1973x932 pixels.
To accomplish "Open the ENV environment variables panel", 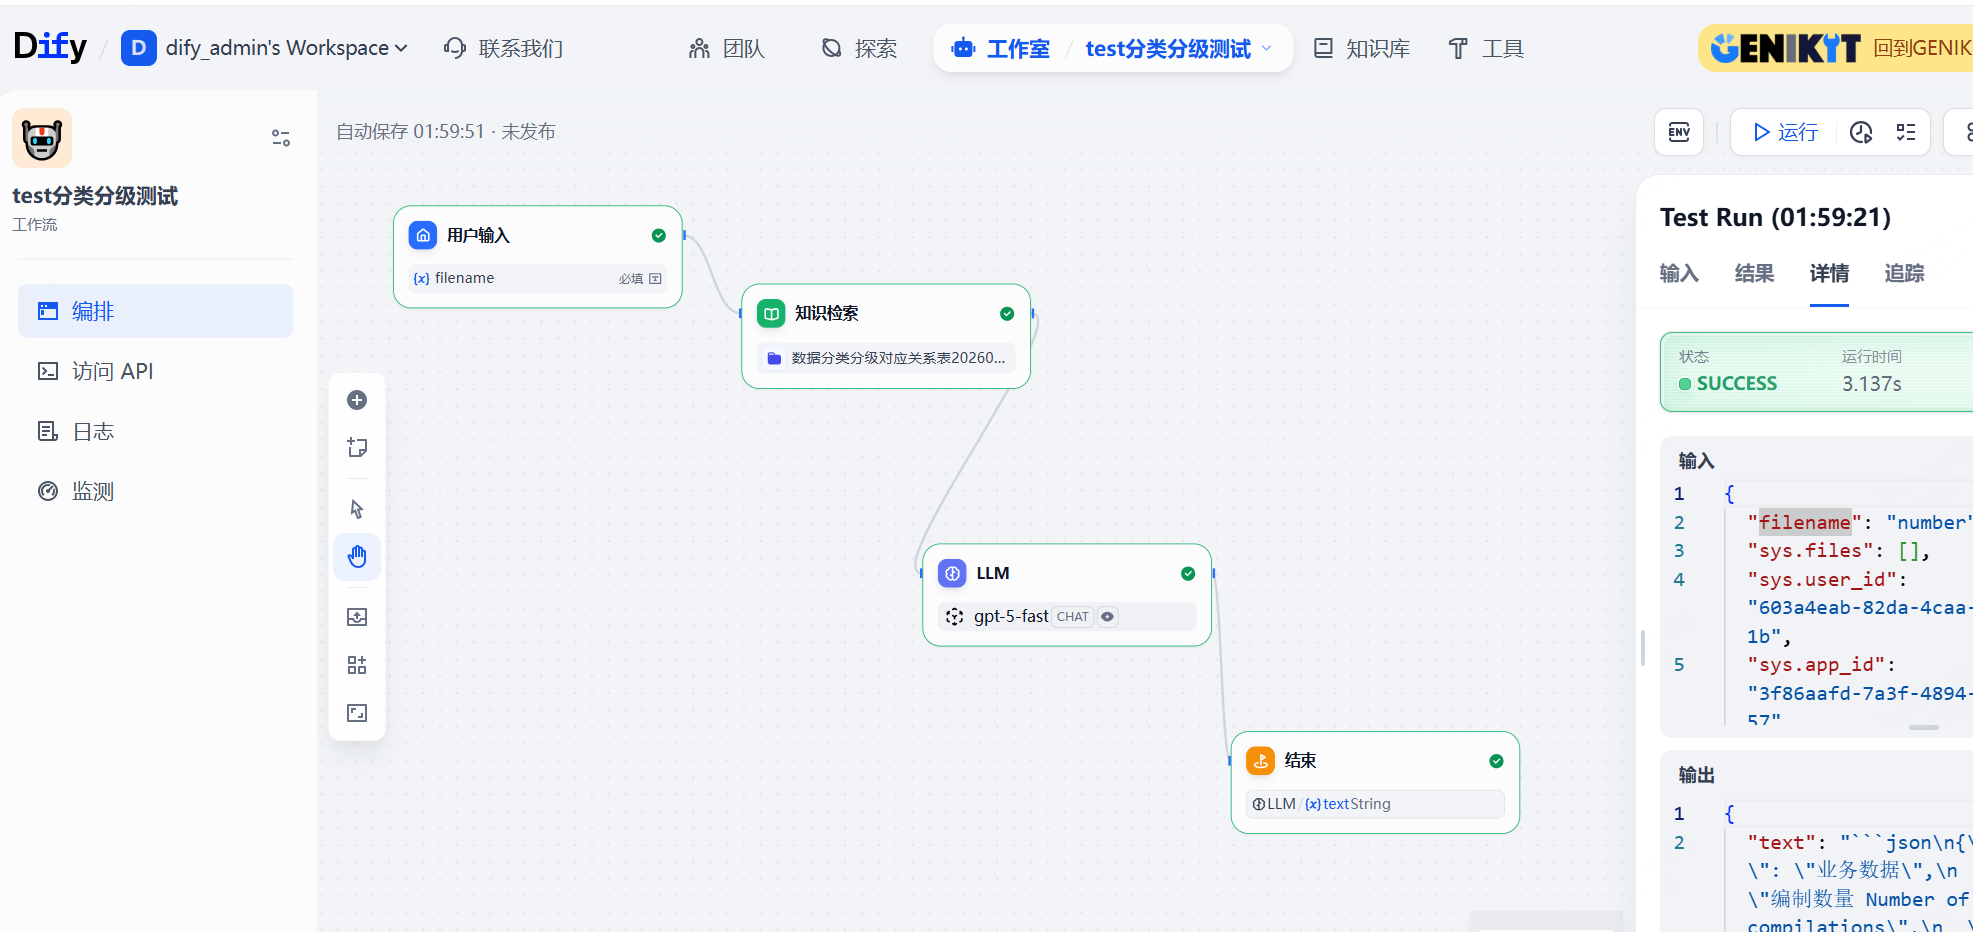I will pos(1678,131).
